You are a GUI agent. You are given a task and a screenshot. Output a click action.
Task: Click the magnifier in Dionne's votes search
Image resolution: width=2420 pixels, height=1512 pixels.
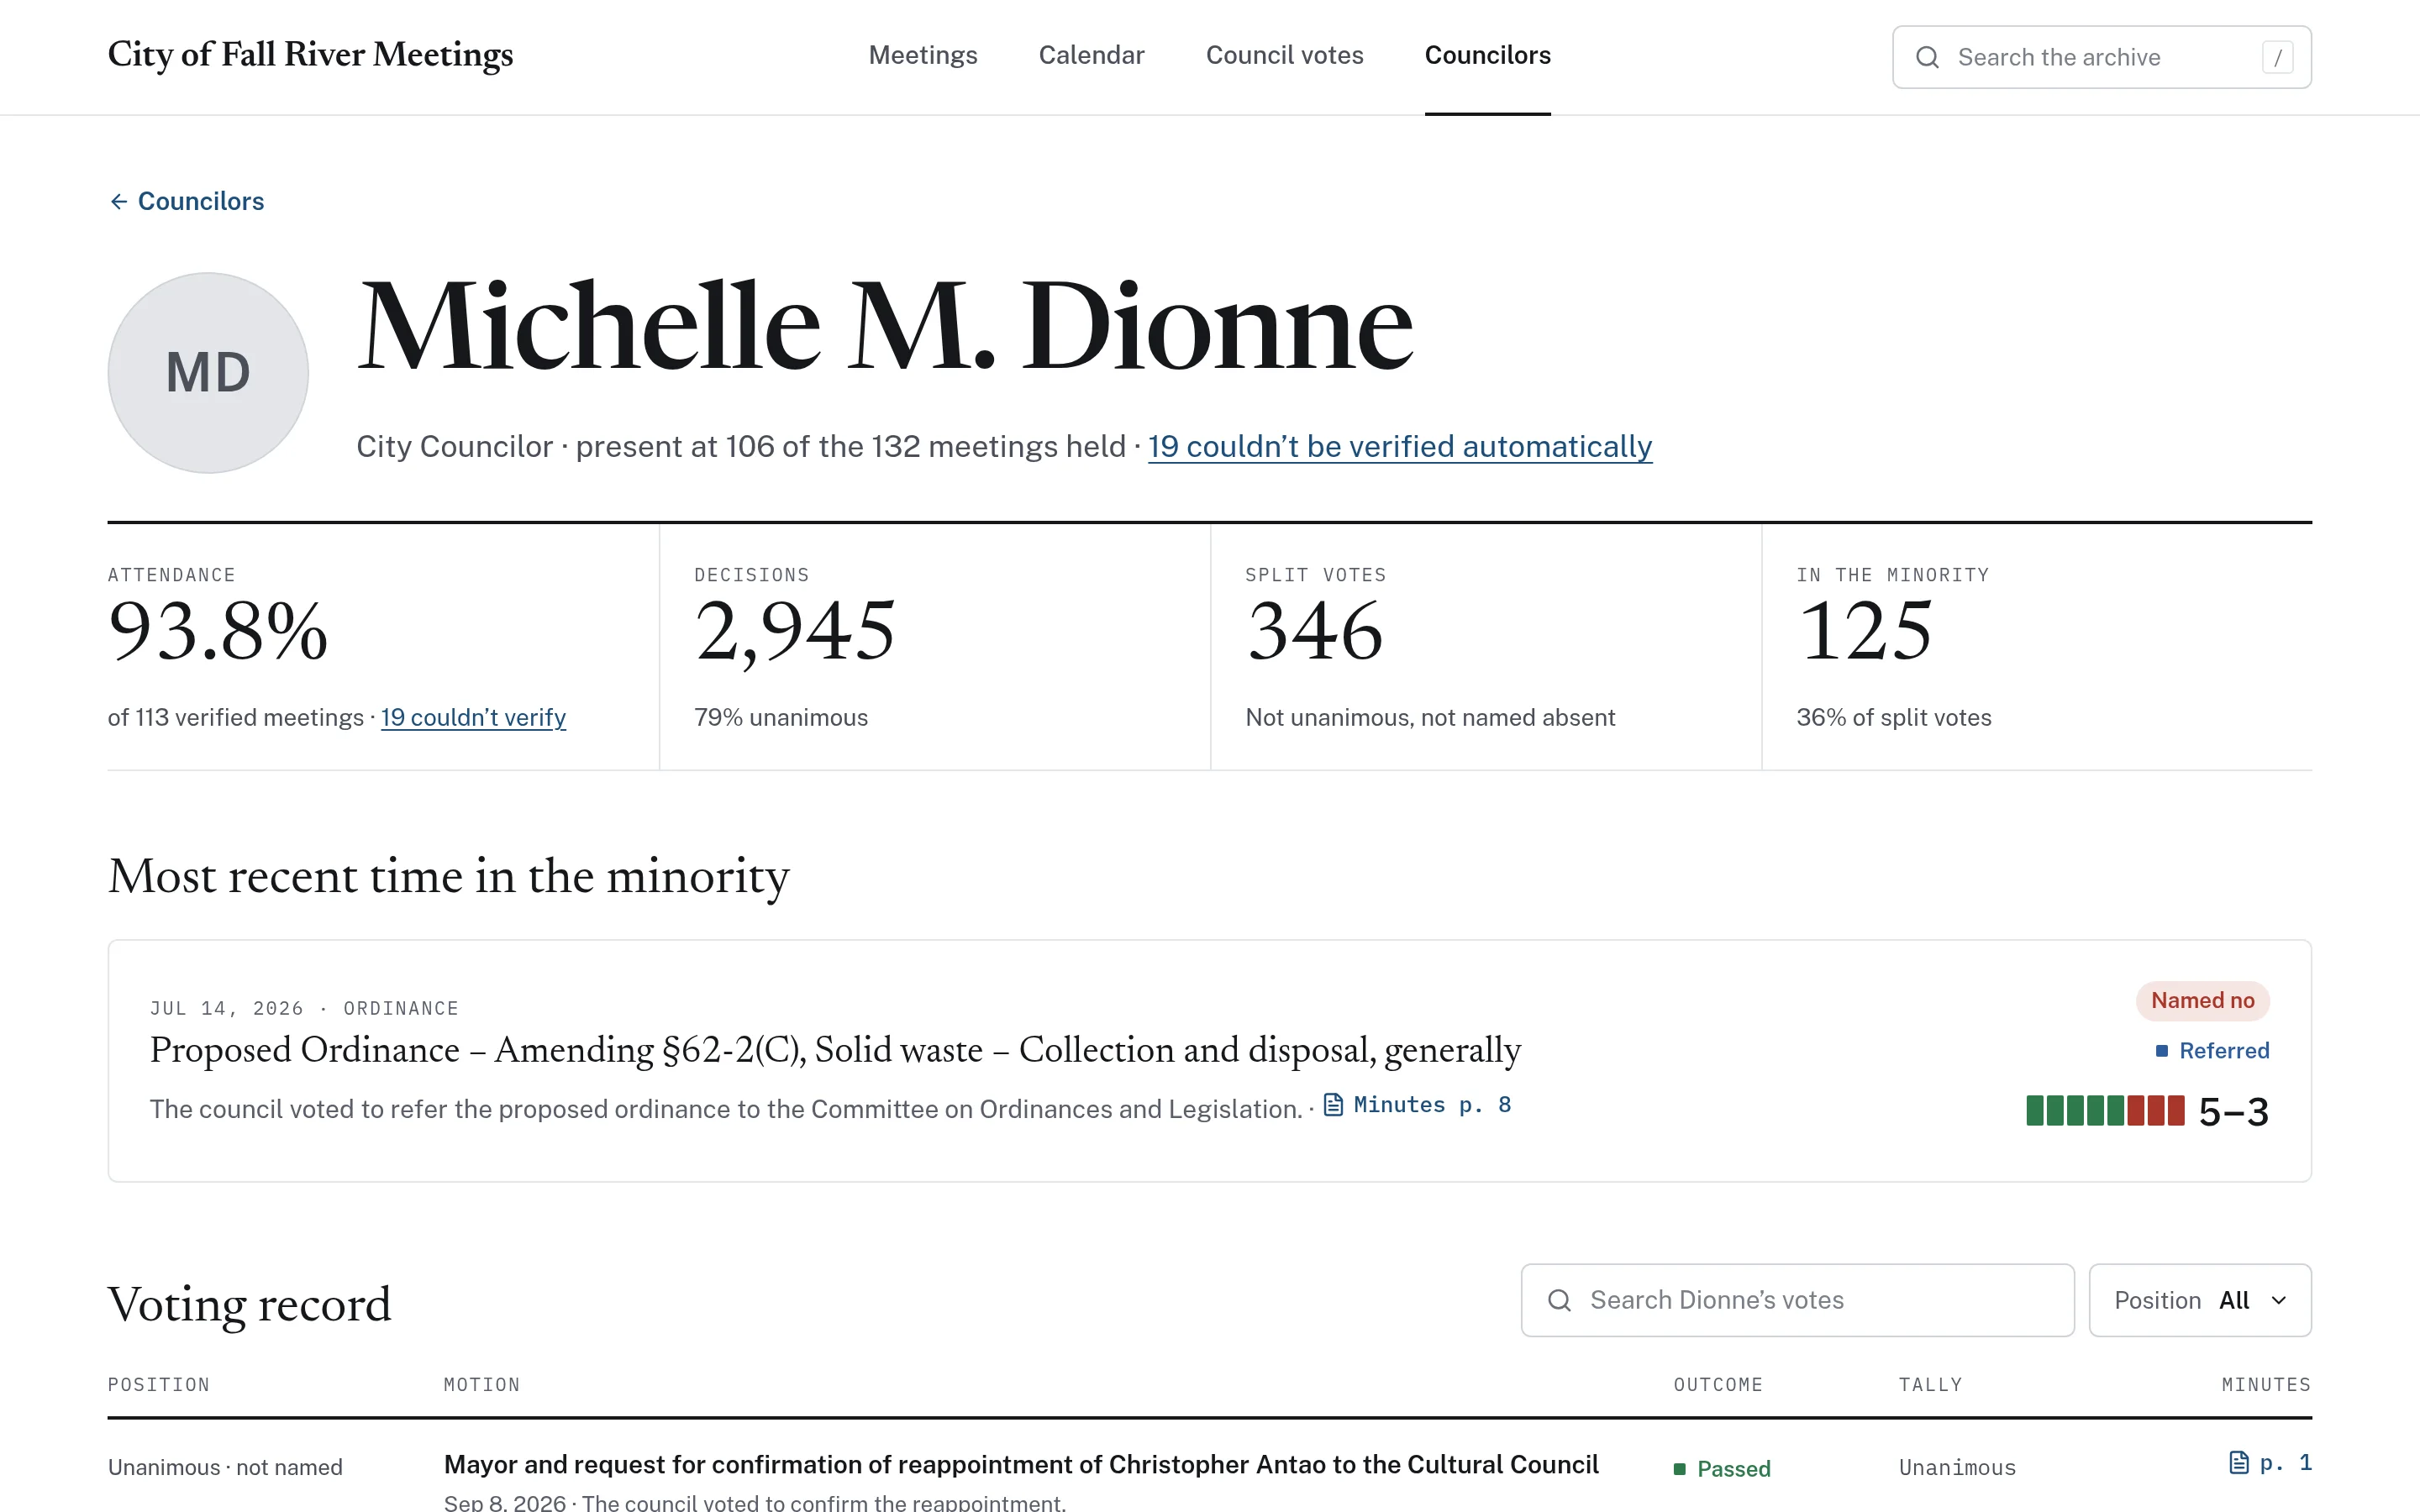point(1559,1300)
